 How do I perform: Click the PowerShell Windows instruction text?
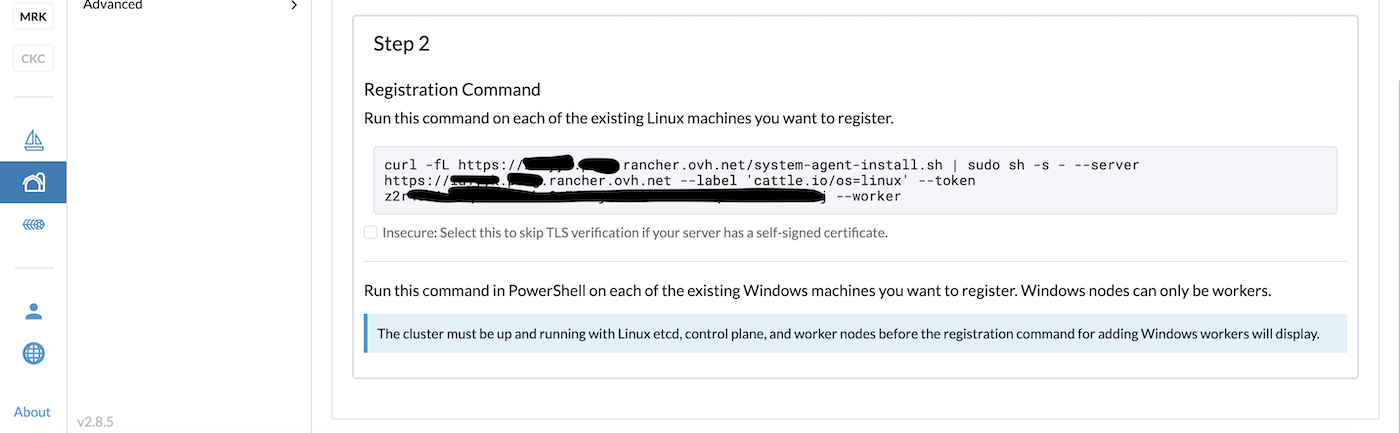tap(817, 291)
